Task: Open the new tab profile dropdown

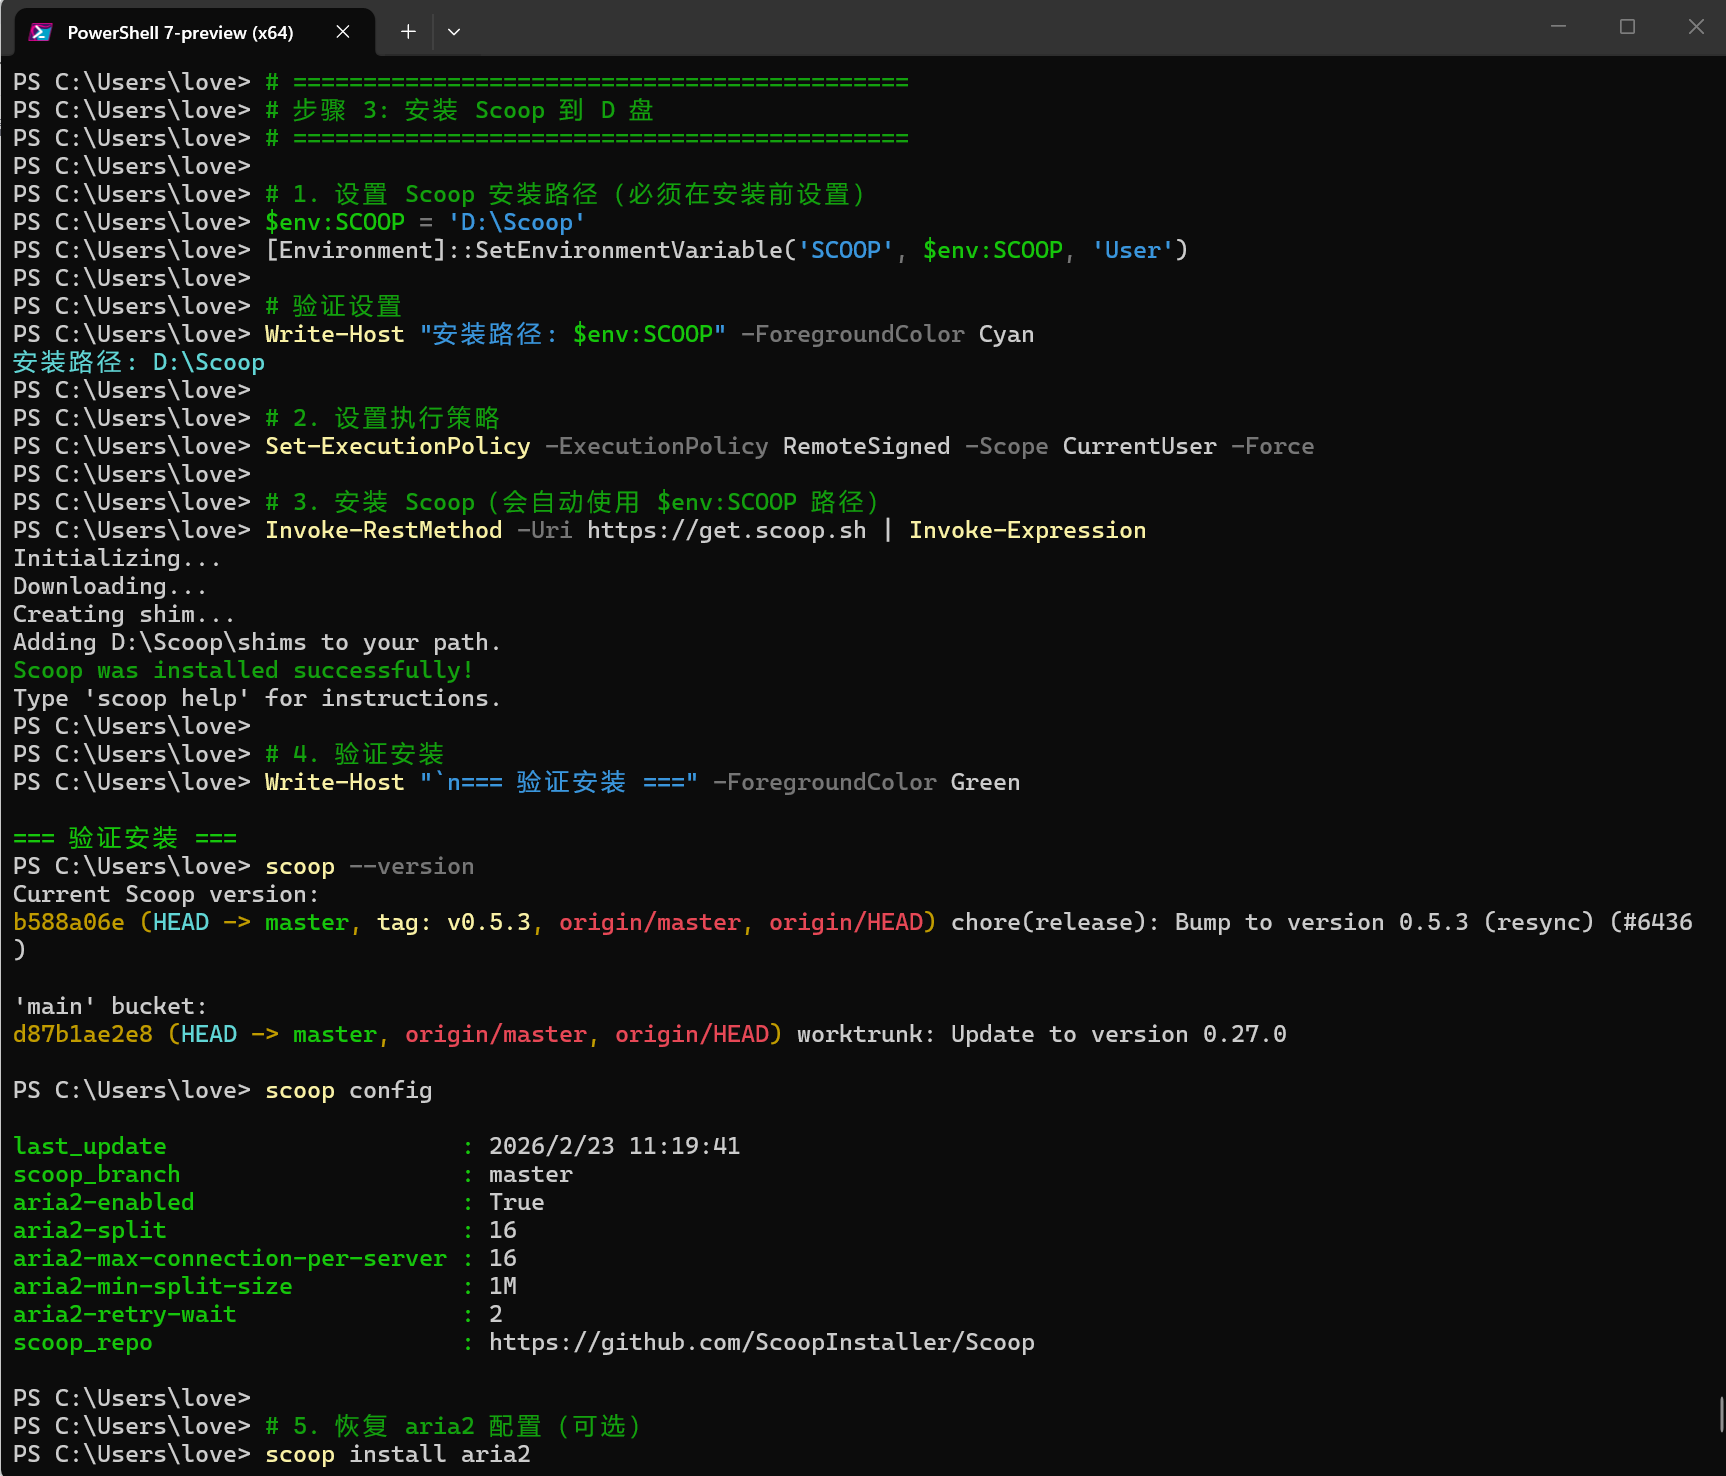Action: [454, 32]
